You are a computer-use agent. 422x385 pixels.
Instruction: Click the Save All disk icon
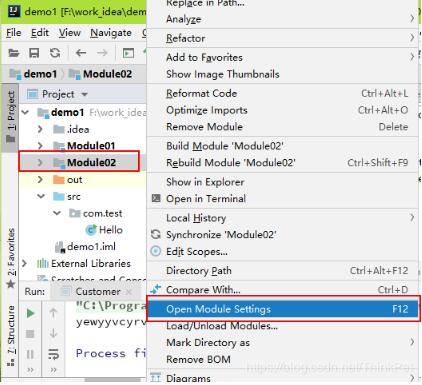click(x=34, y=53)
